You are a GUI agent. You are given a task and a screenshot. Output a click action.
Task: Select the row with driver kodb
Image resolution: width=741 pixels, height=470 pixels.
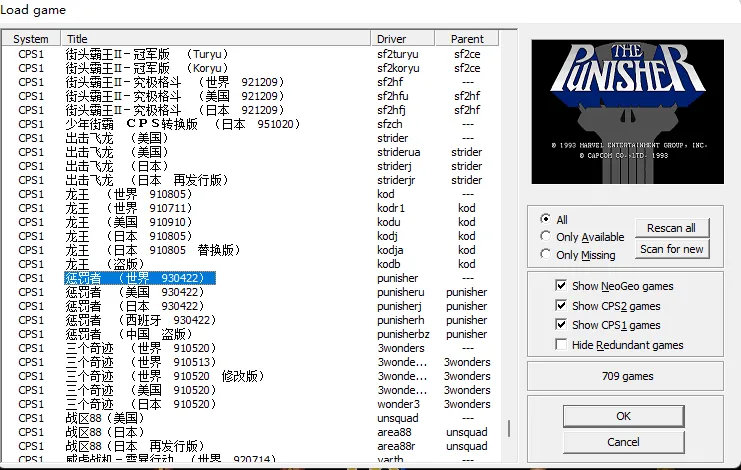coord(250,264)
